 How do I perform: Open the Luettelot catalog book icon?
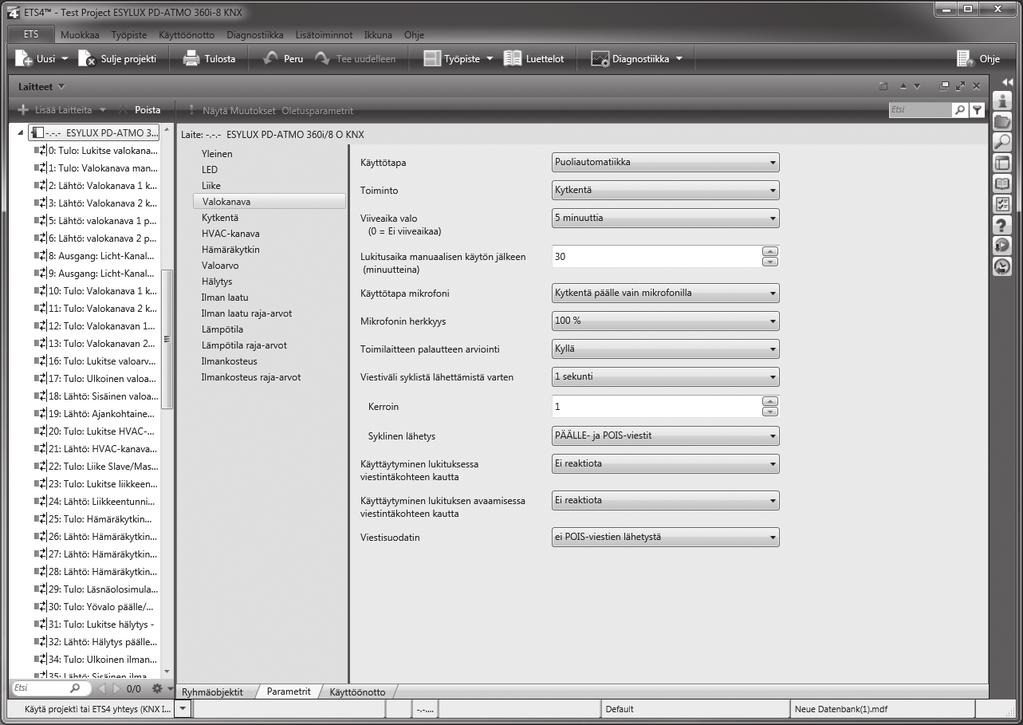pos(513,59)
